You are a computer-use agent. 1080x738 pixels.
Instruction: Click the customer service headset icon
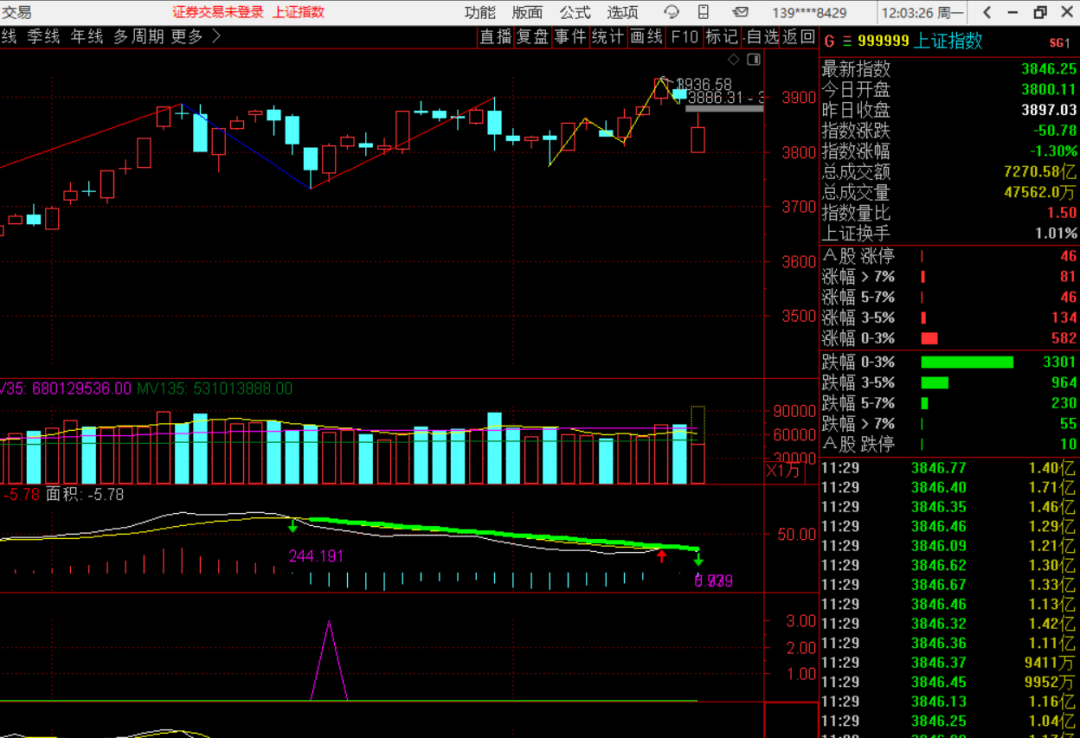click(x=671, y=12)
